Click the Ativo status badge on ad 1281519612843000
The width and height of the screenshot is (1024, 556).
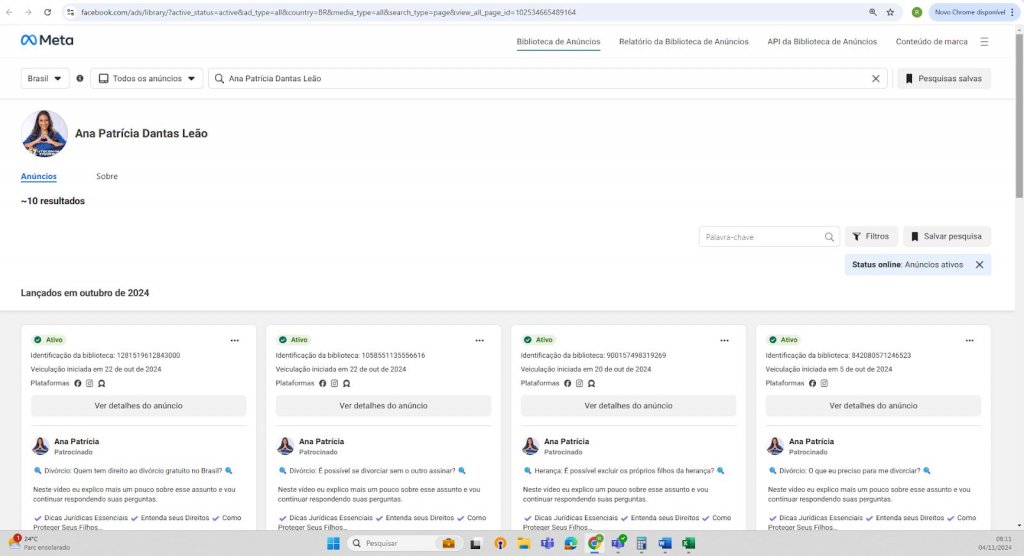pos(48,340)
